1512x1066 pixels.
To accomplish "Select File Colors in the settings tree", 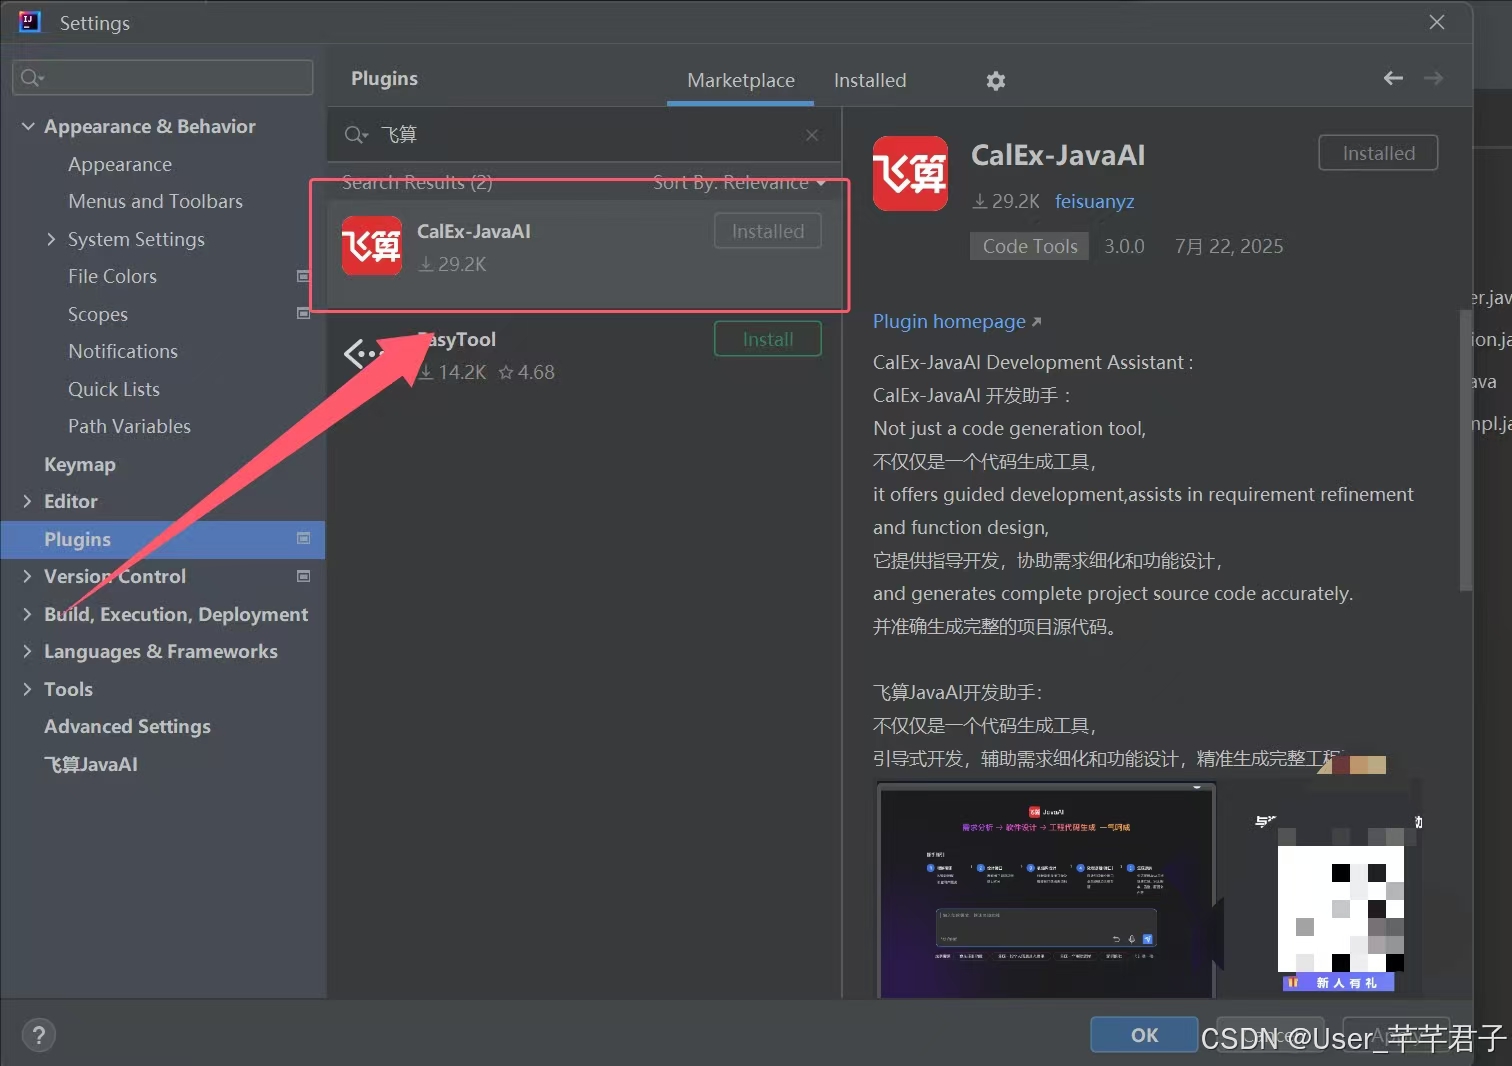I will [x=112, y=276].
